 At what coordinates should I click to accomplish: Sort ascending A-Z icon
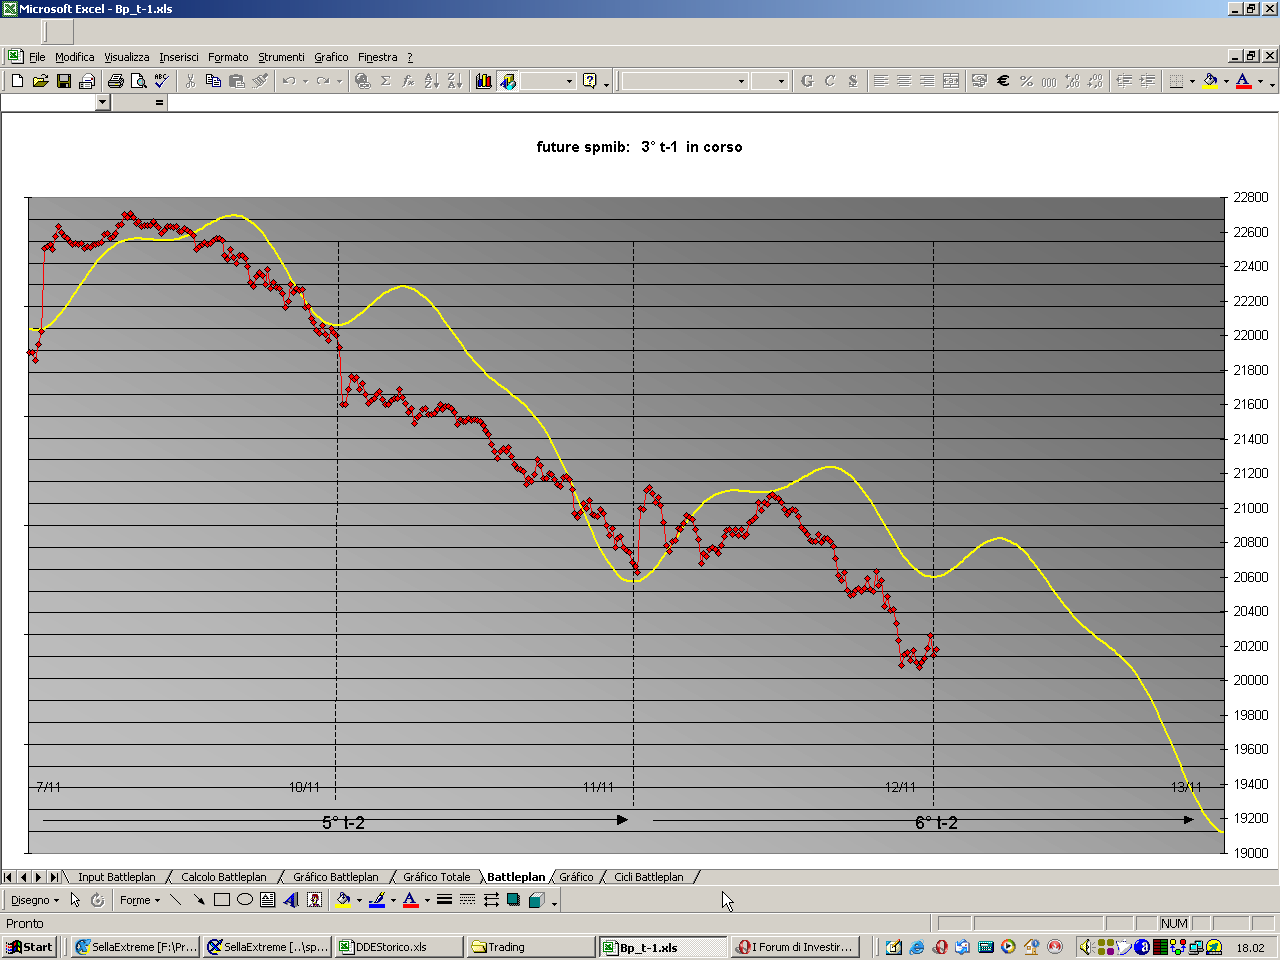[x=431, y=81]
